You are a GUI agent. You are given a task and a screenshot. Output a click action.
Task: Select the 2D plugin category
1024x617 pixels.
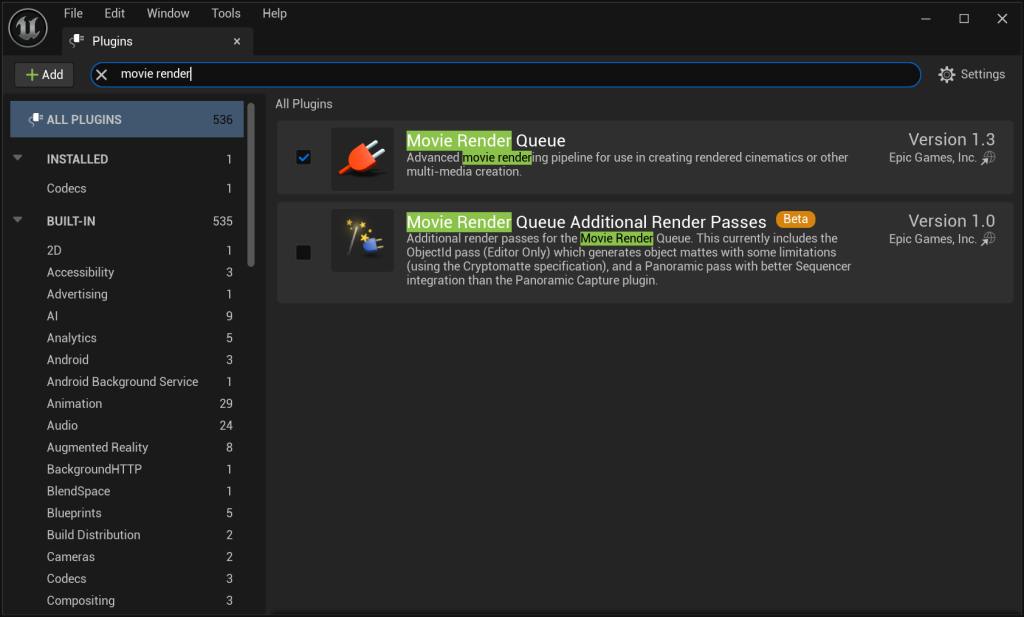(x=127, y=250)
